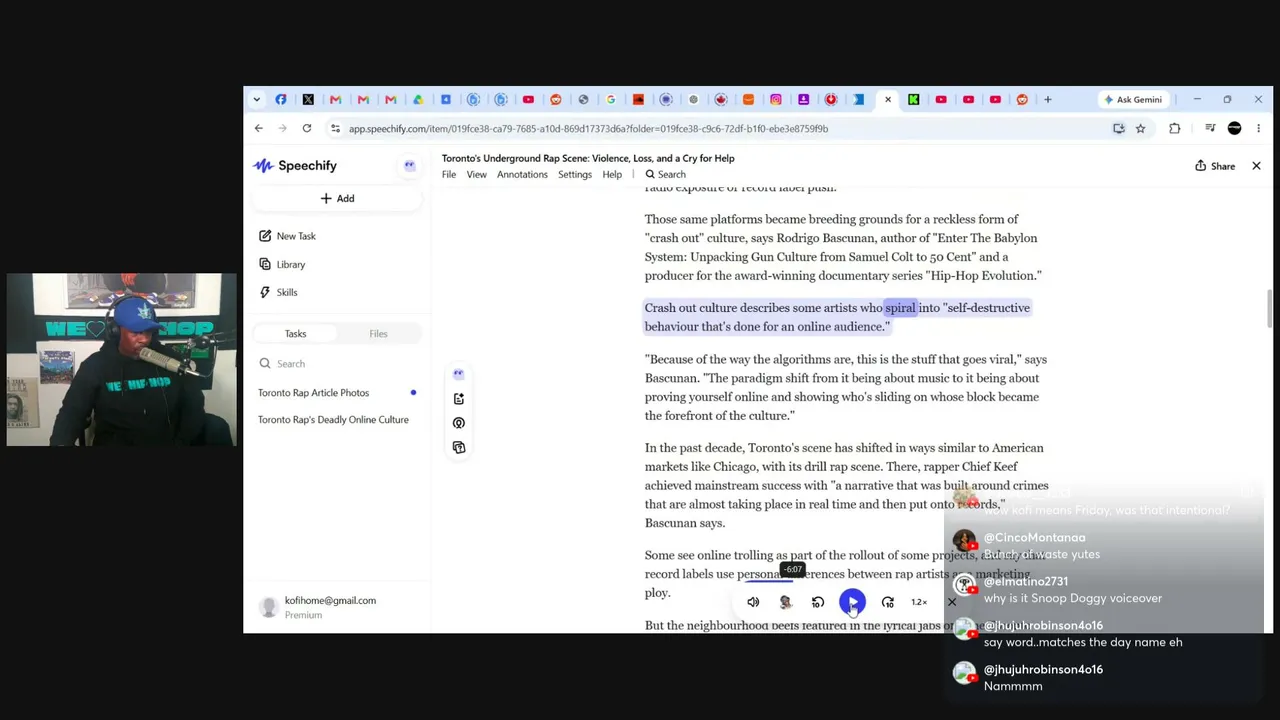Viewport: 1280px width, 720px height.
Task: Change the voice via the avatar icon
Action: coord(785,602)
